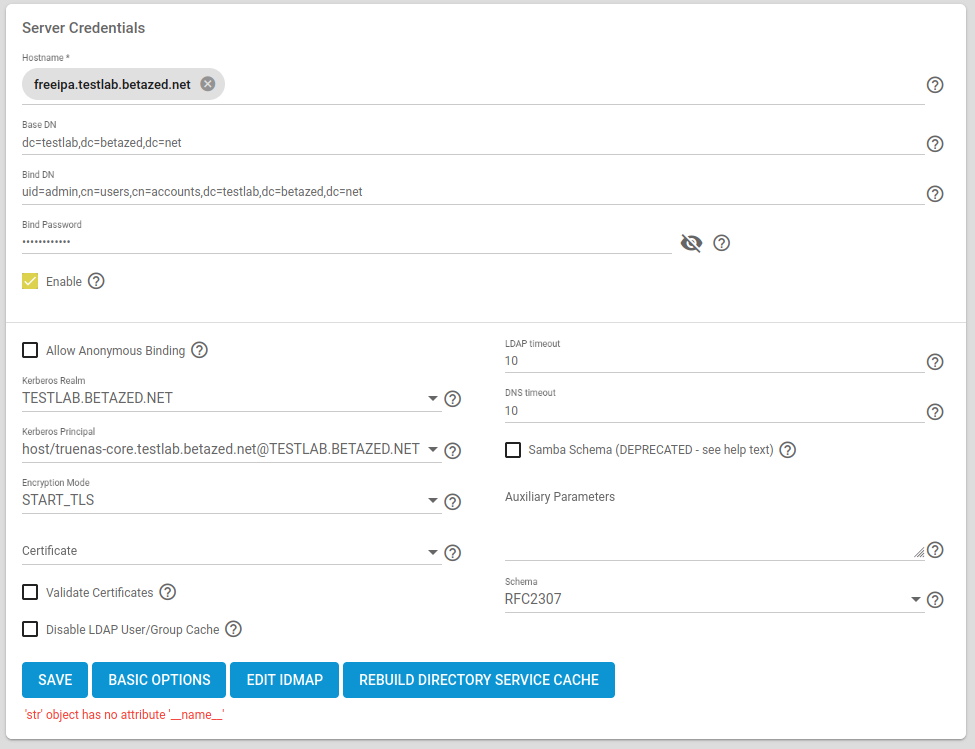Image resolution: width=975 pixels, height=749 pixels.
Task: Remove the freeipa.testlab.betazed.net hostname chip
Action: point(208,84)
